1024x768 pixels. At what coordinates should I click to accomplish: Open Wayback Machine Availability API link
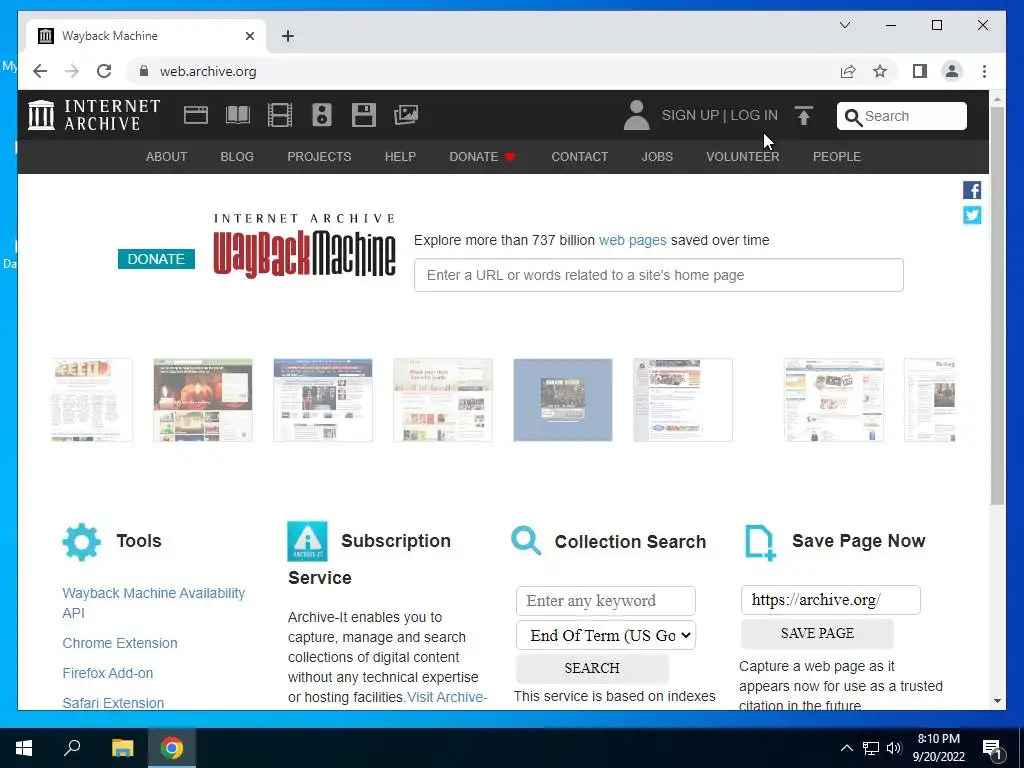pos(153,603)
